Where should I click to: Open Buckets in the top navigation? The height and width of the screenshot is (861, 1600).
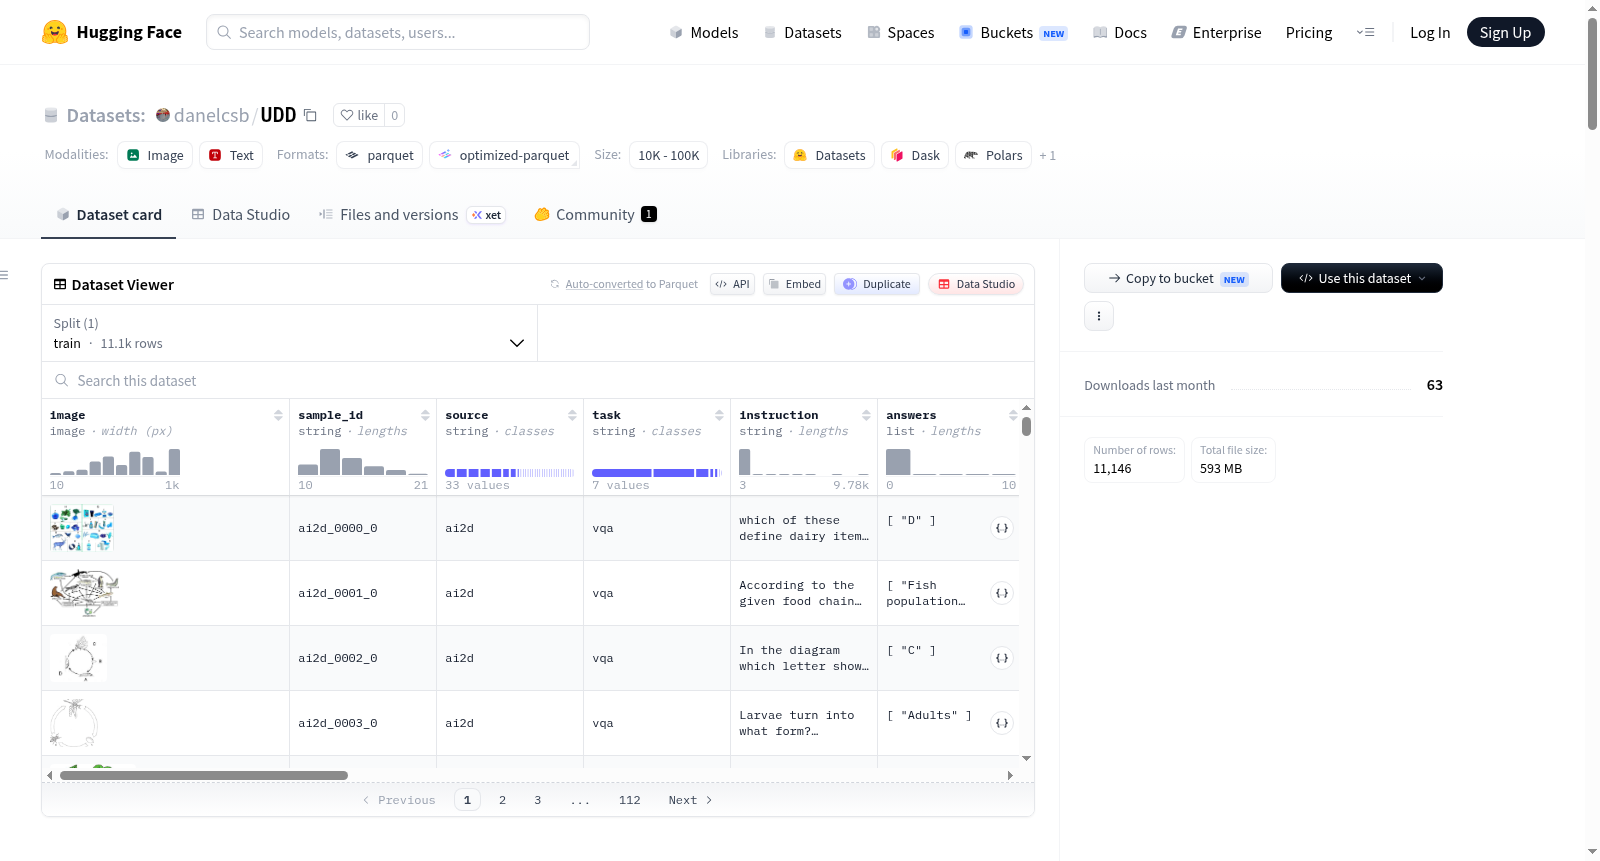pyautogui.click(x=1013, y=32)
